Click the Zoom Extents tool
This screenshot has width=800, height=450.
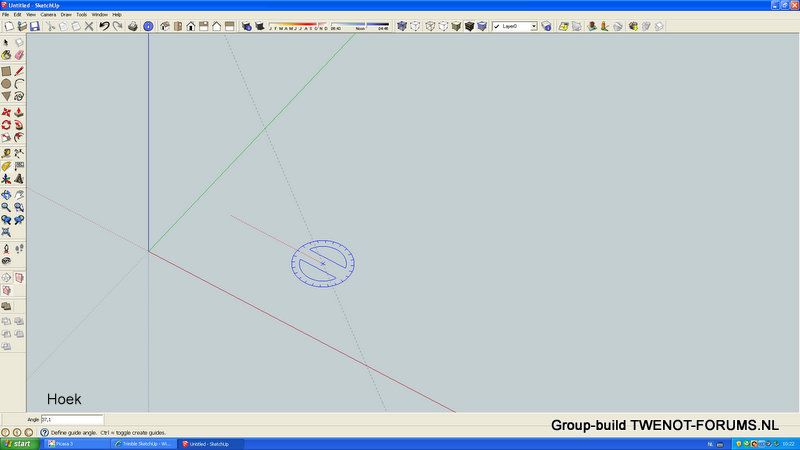6,232
